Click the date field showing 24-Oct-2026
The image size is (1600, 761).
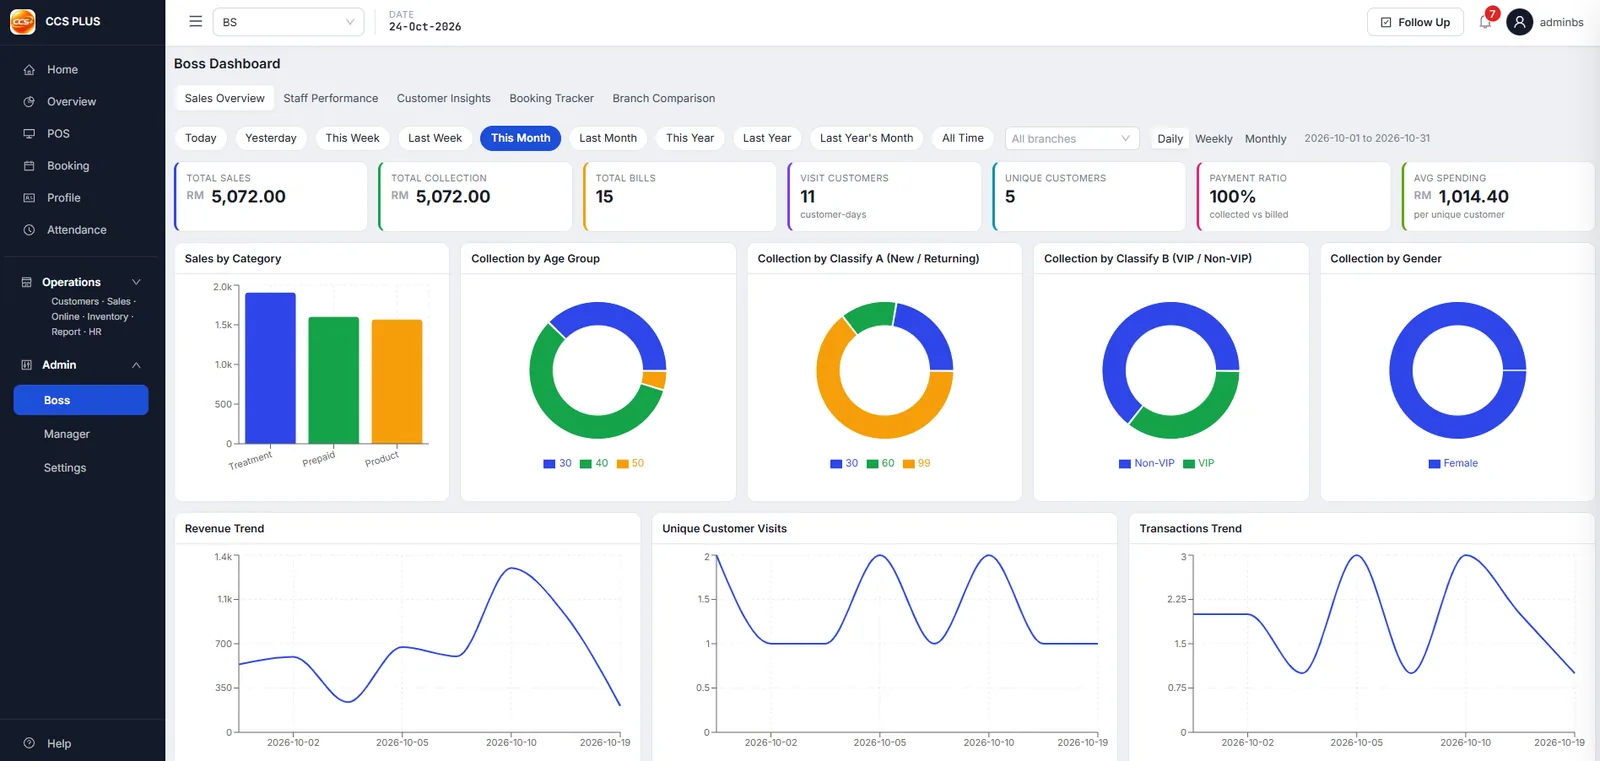425,27
